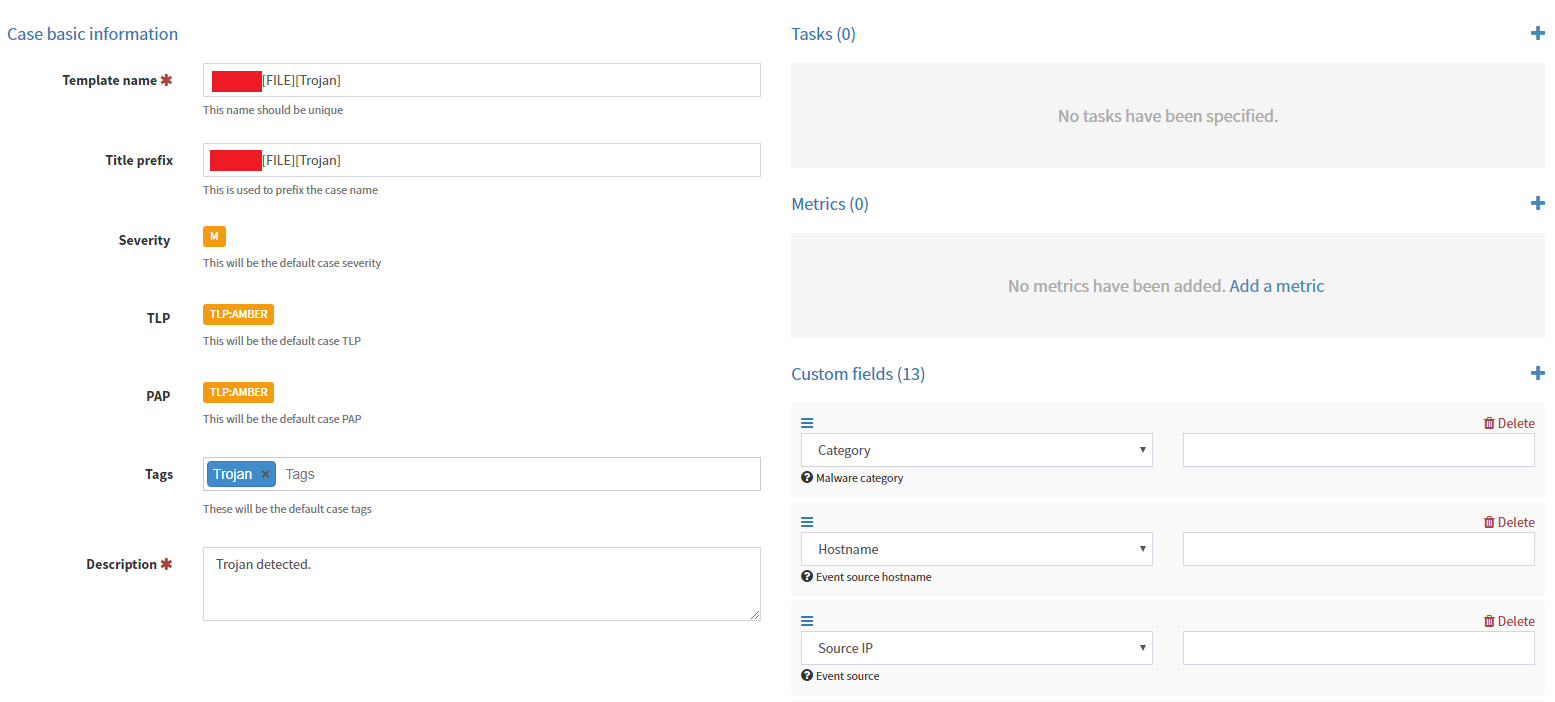The image size is (1555, 702).
Task: Toggle the TLP:AMBER badge under TLP
Action: [x=238, y=314]
